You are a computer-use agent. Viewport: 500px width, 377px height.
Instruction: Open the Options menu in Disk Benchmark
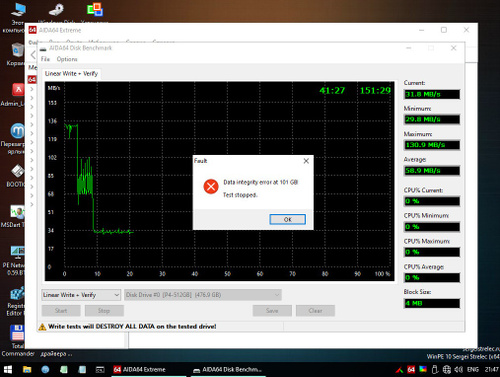coord(67,59)
